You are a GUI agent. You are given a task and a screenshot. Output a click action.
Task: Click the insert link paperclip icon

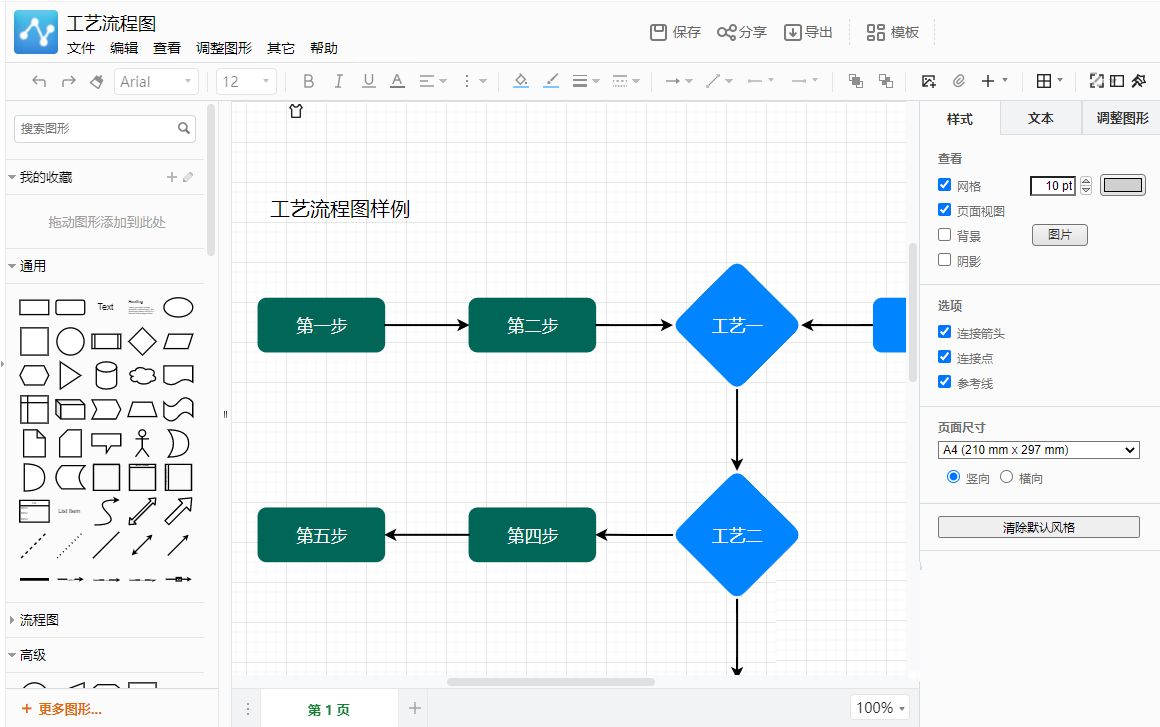point(958,81)
